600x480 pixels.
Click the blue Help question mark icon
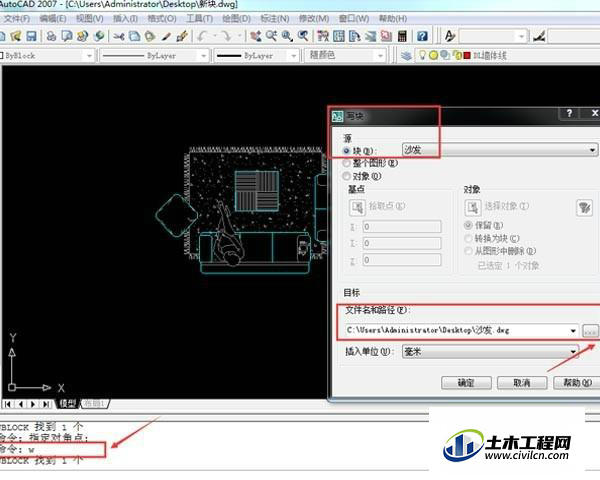tap(422, 36)
